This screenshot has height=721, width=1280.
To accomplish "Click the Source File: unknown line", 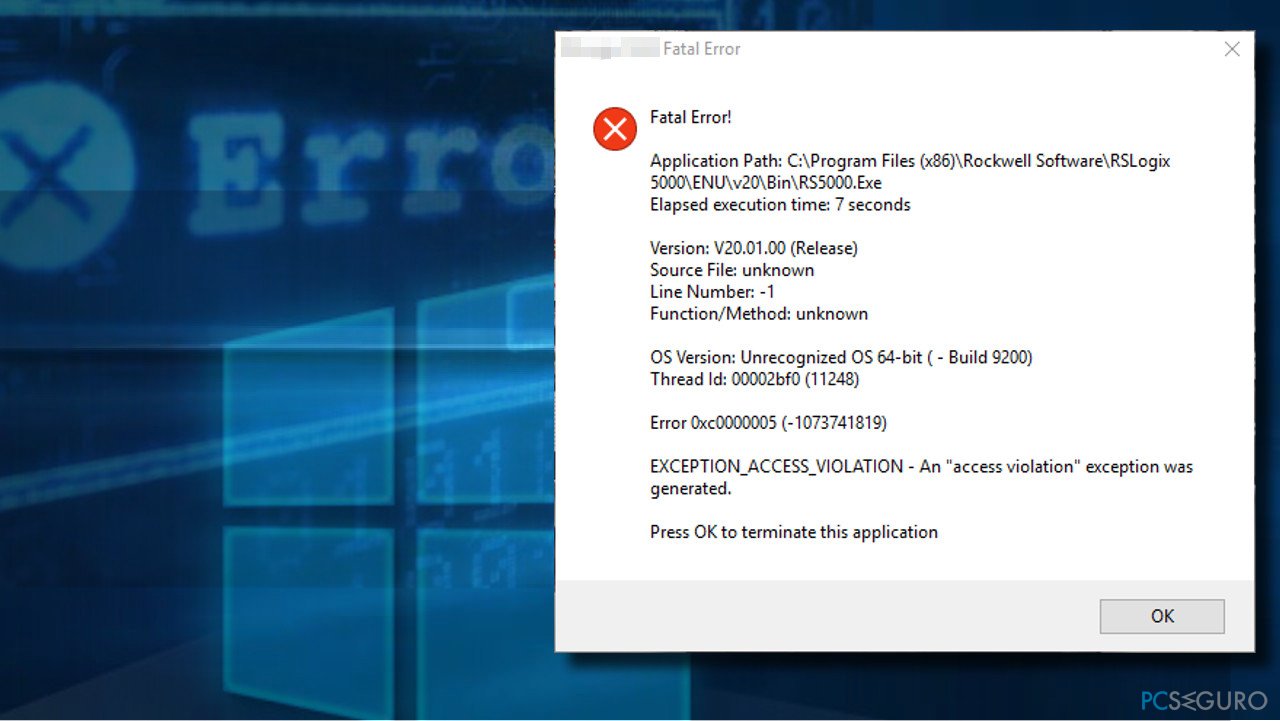I will tap(732, 269).
